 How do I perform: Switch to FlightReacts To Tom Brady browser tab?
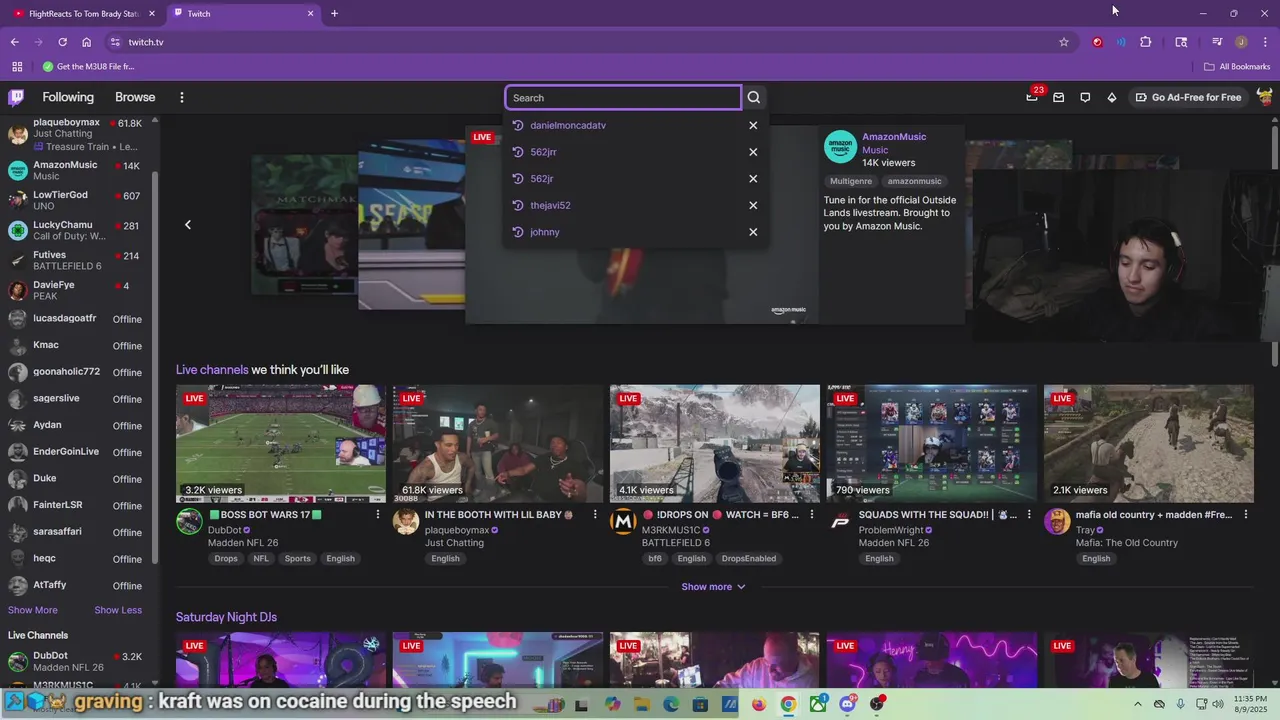click(x=85, y=13)
